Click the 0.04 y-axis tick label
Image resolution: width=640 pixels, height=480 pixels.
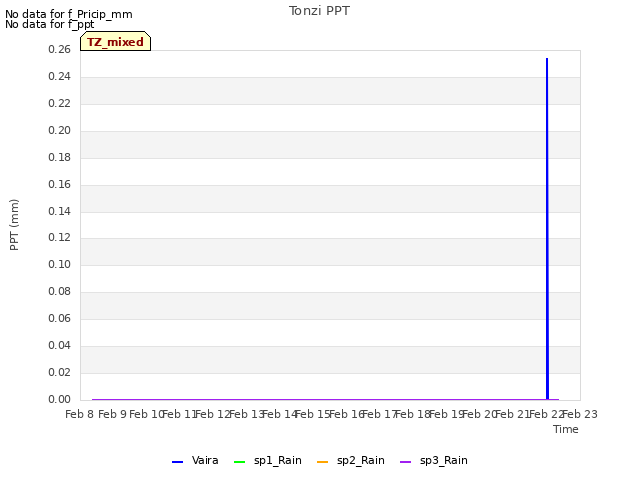[x=60, y=345]
